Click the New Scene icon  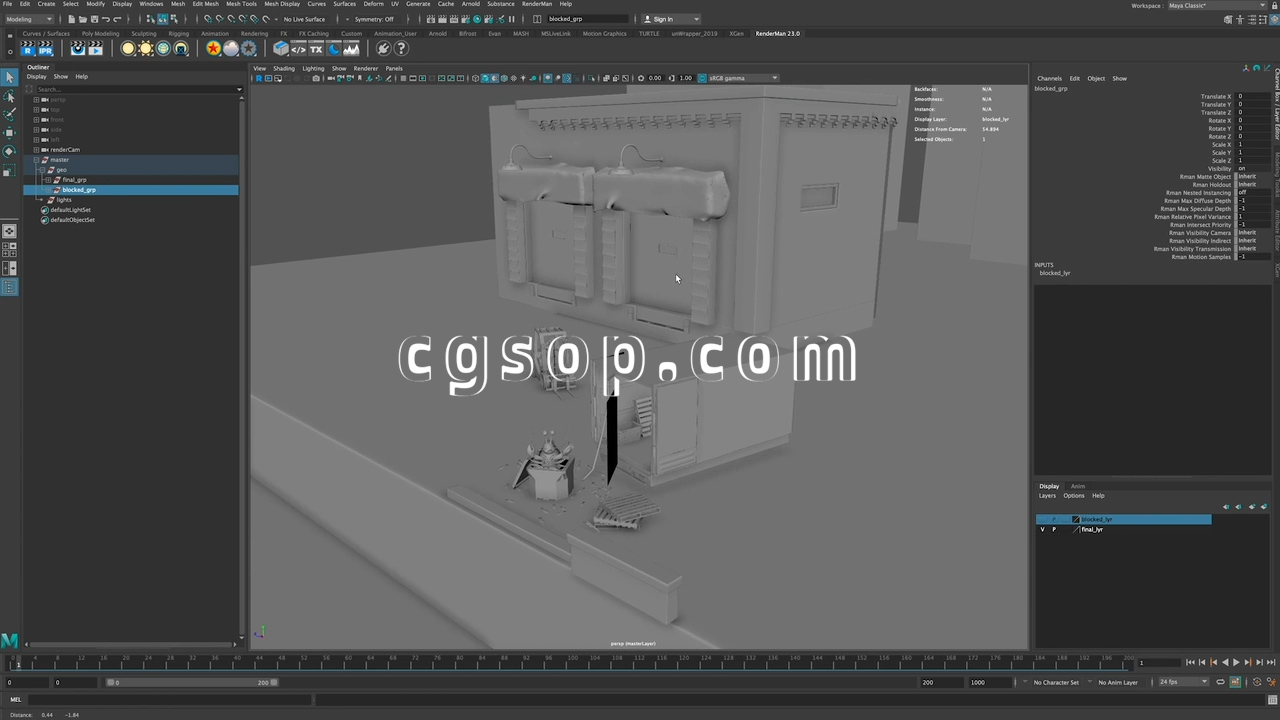(71, 19)
